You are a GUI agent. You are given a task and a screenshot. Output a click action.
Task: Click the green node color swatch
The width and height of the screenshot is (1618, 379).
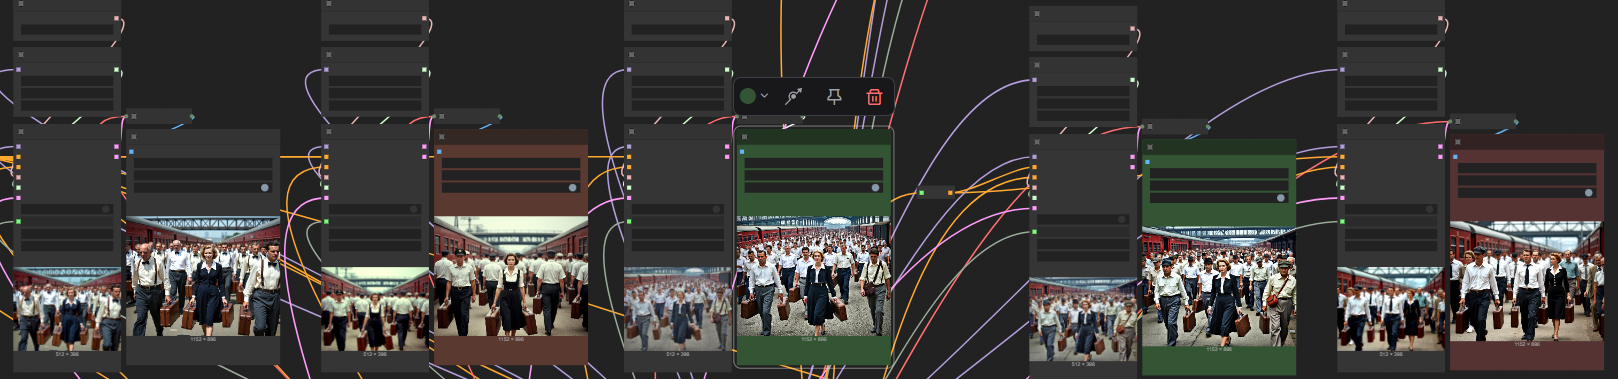(x=748, y=96)
